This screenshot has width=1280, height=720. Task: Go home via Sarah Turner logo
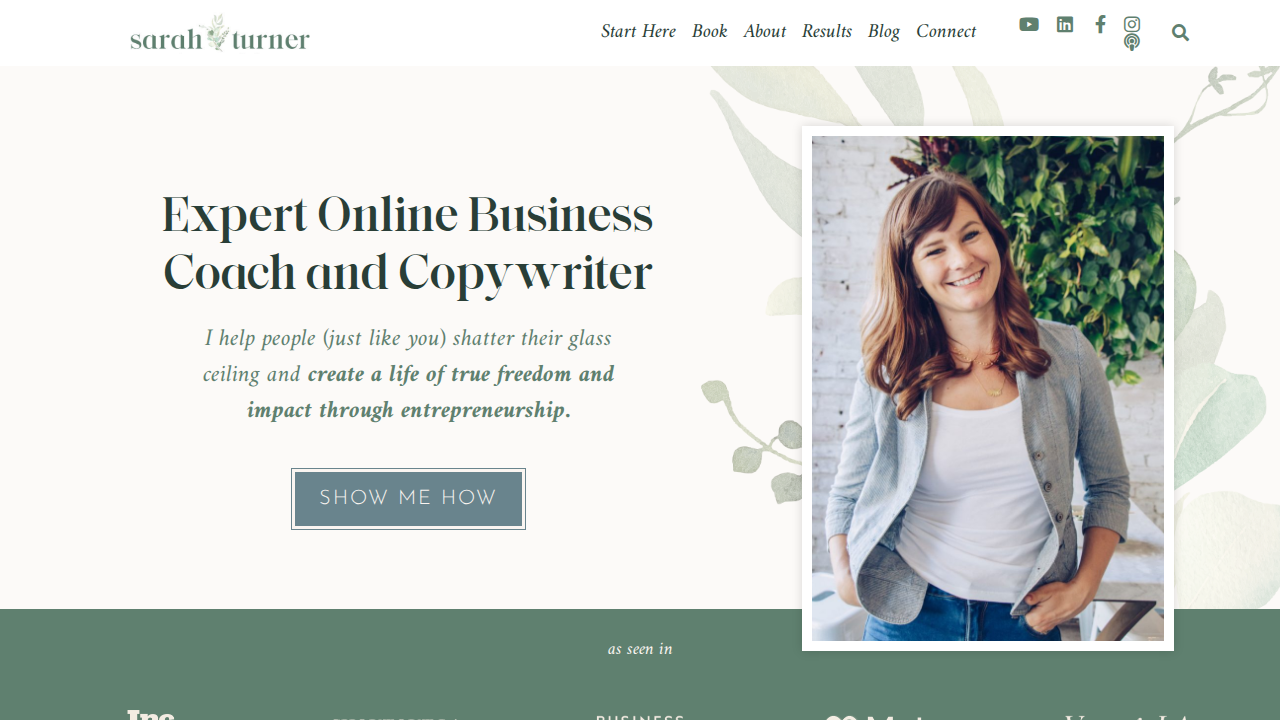coord(220,33)
